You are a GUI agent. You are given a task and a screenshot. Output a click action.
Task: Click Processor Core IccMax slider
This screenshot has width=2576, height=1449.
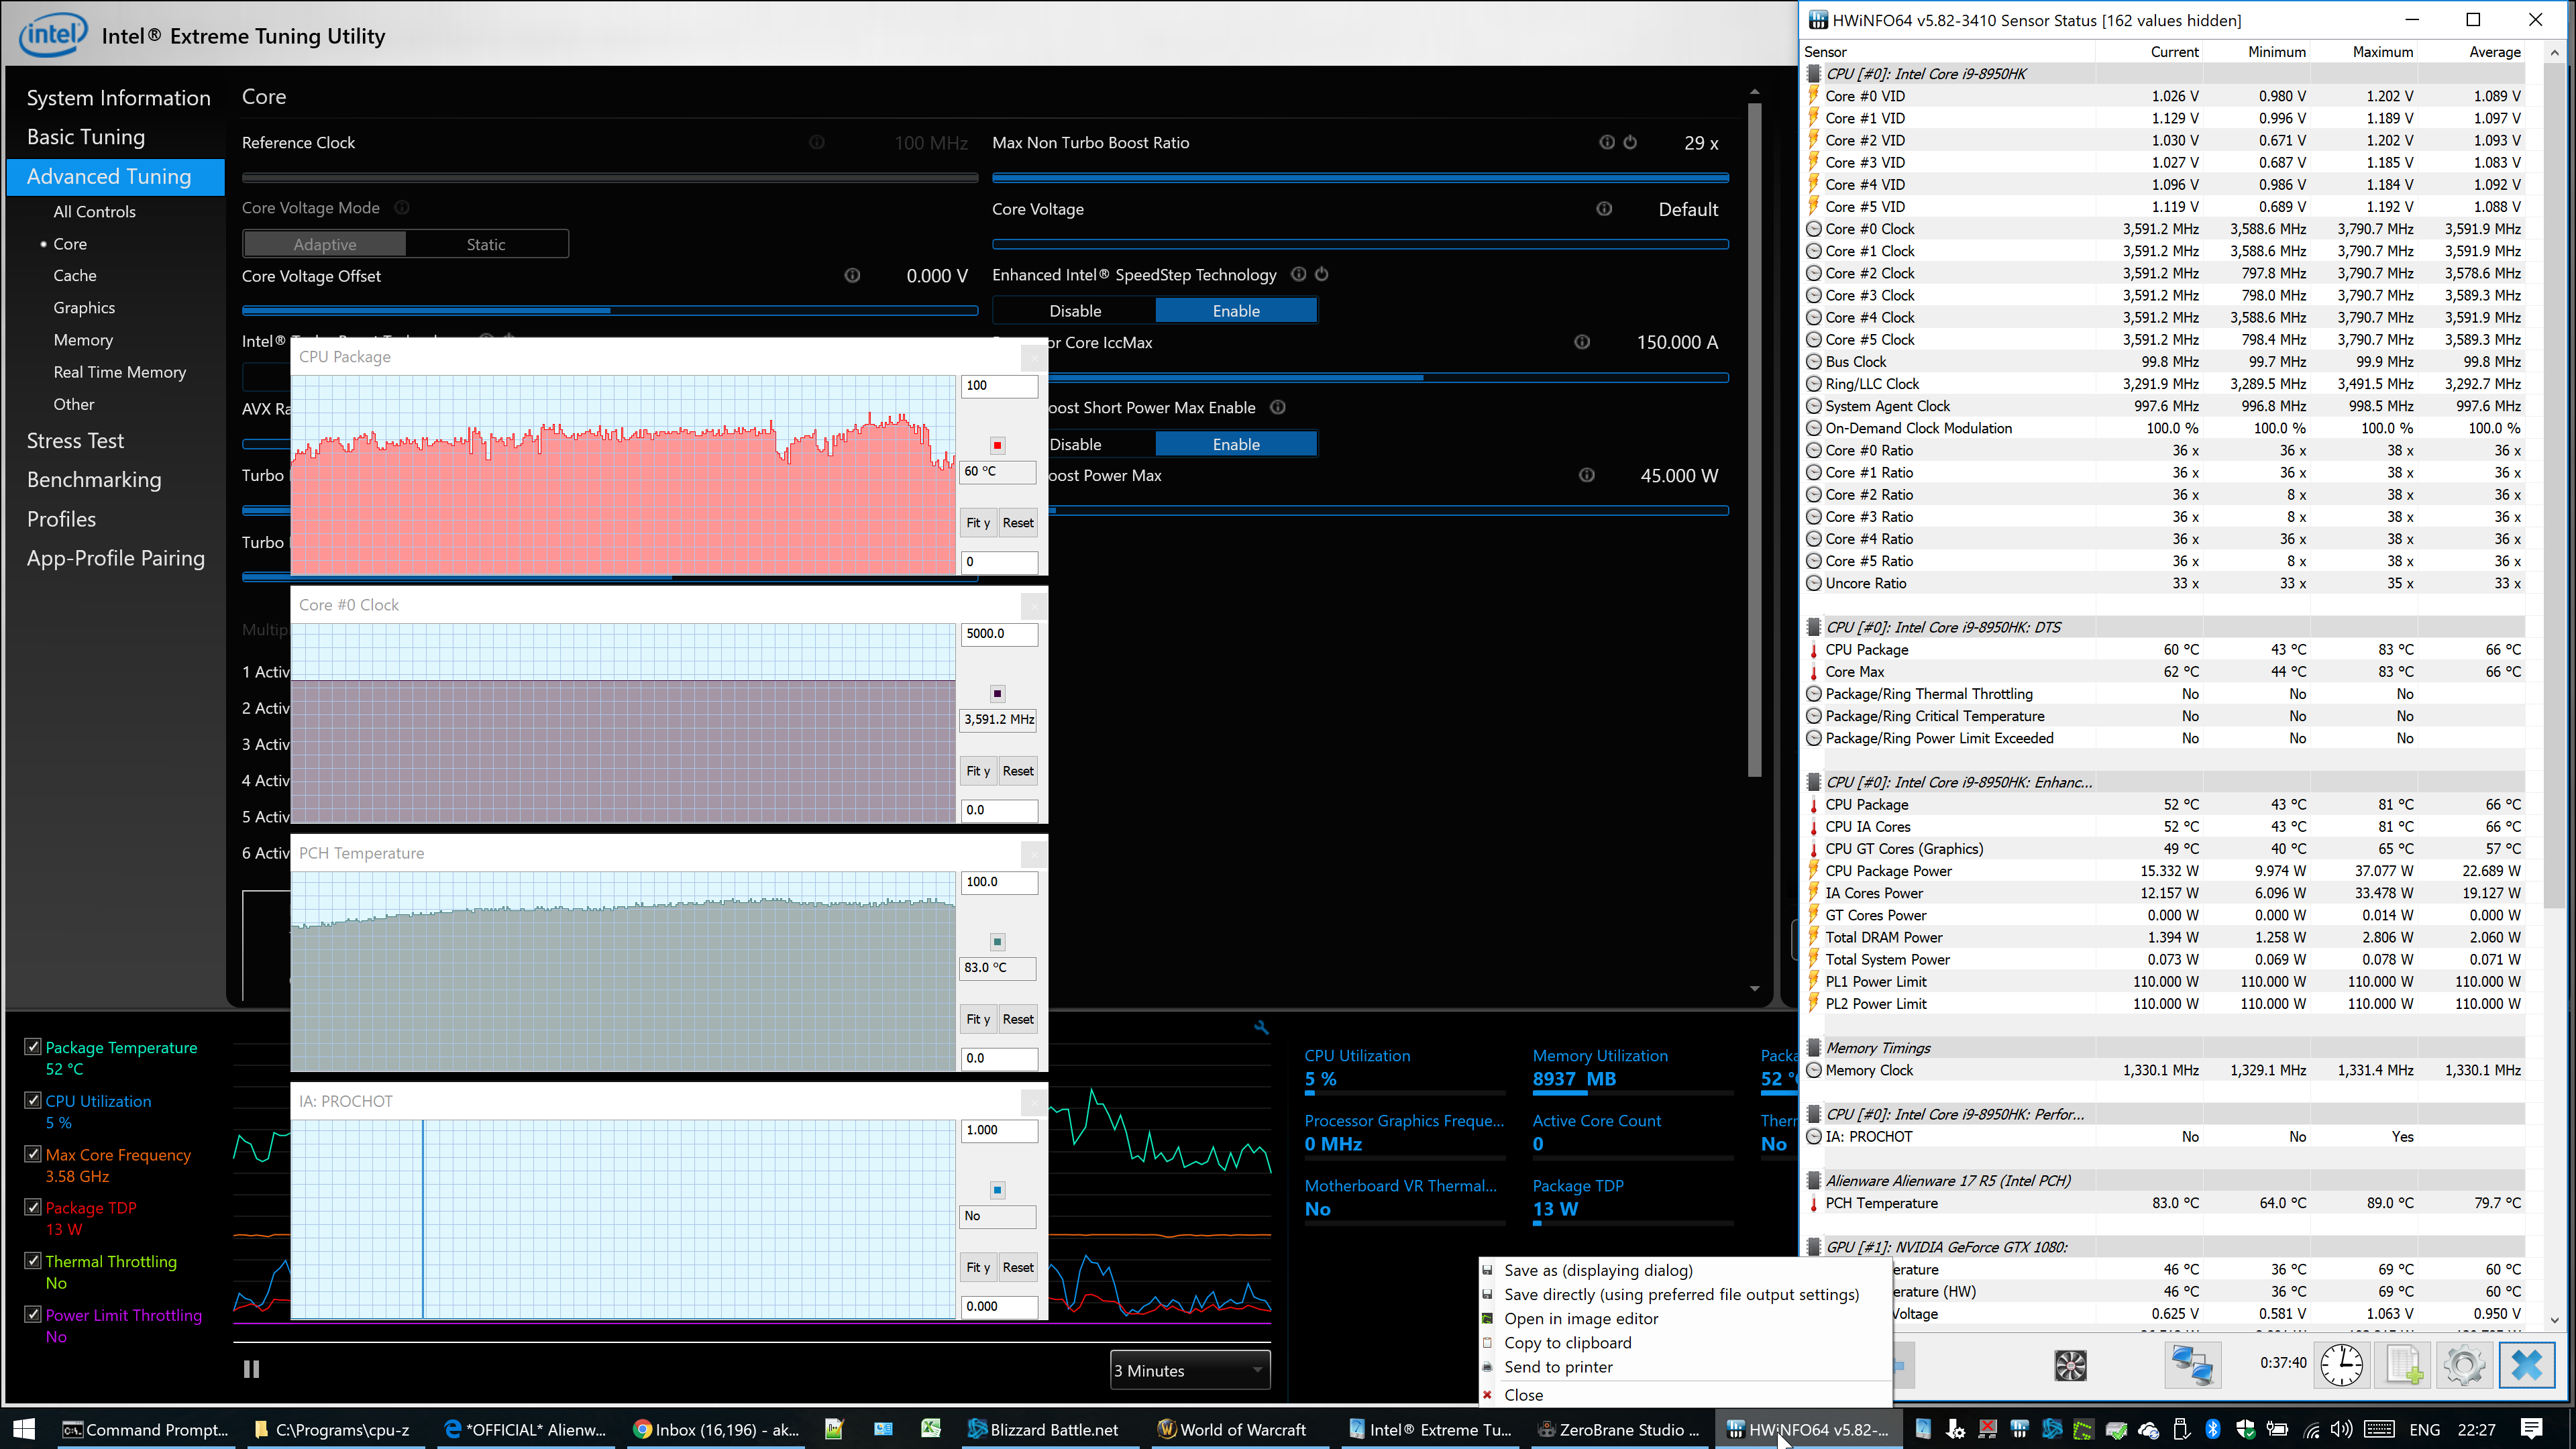click(1388, 378)
